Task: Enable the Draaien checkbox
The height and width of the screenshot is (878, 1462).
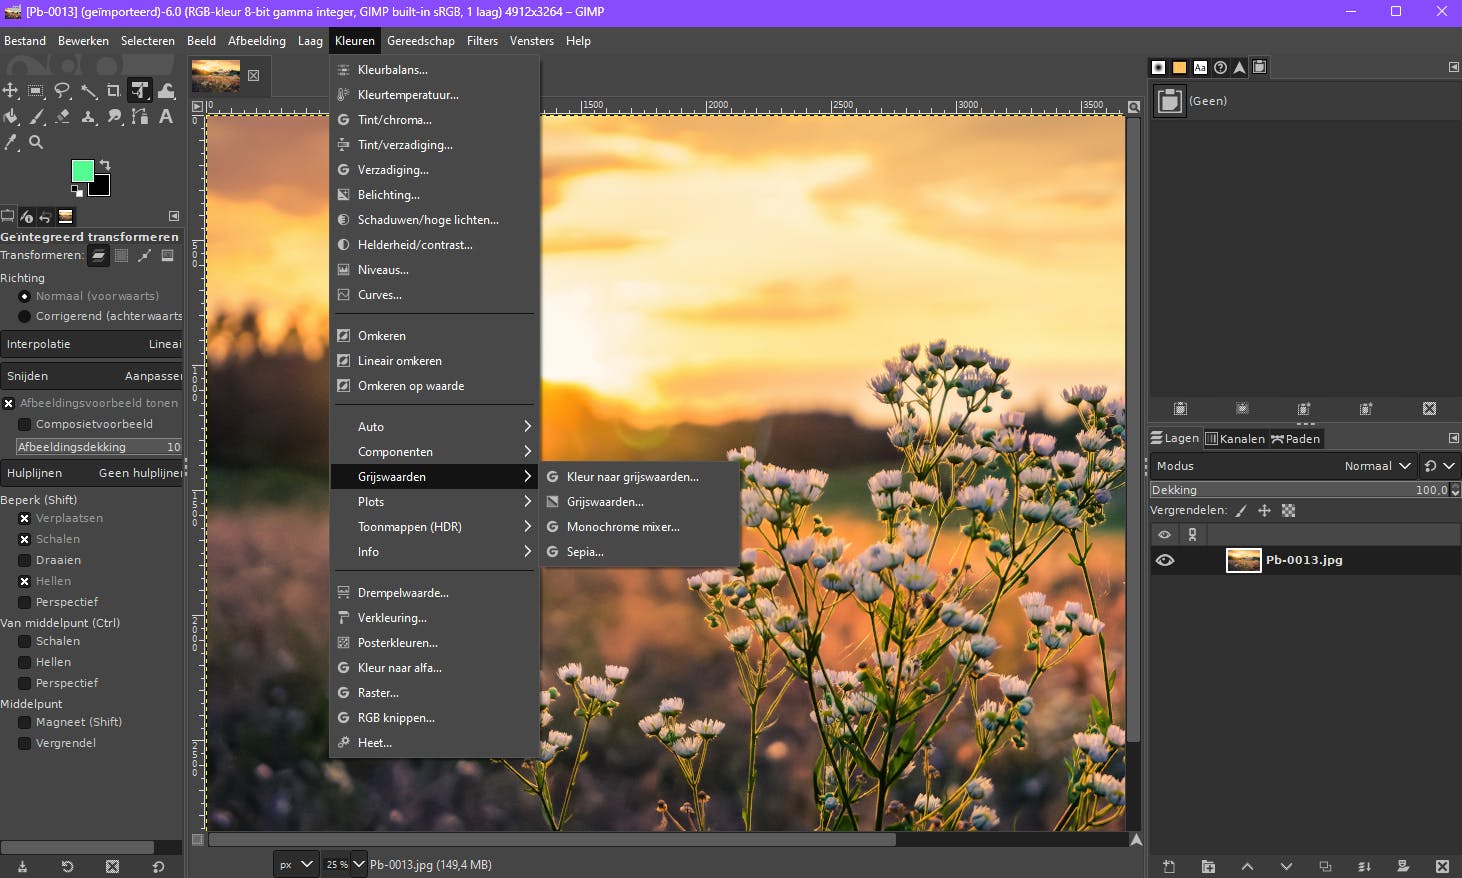Action: 25,560
